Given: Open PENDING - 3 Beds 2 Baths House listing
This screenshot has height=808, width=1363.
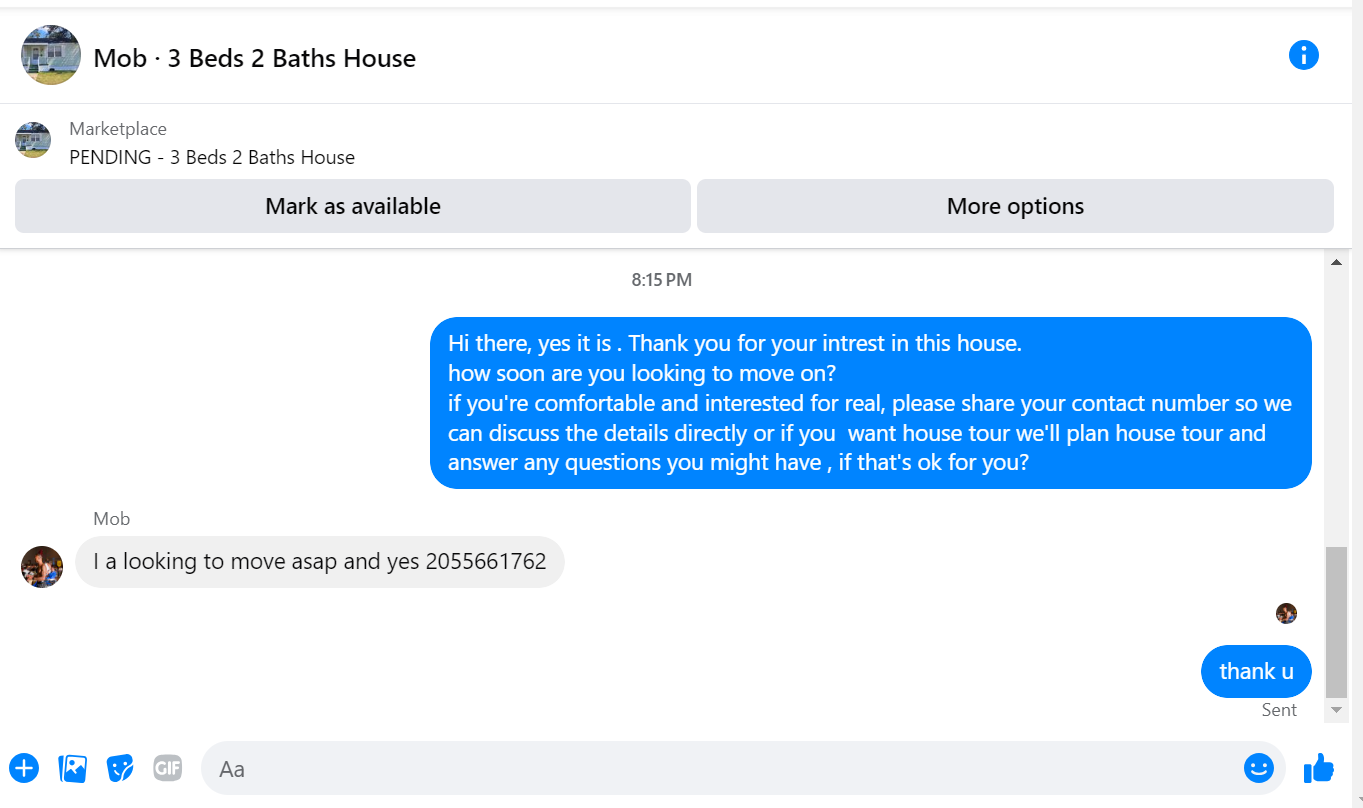Looking at the screenshot, I should click(x=212, y=157).
